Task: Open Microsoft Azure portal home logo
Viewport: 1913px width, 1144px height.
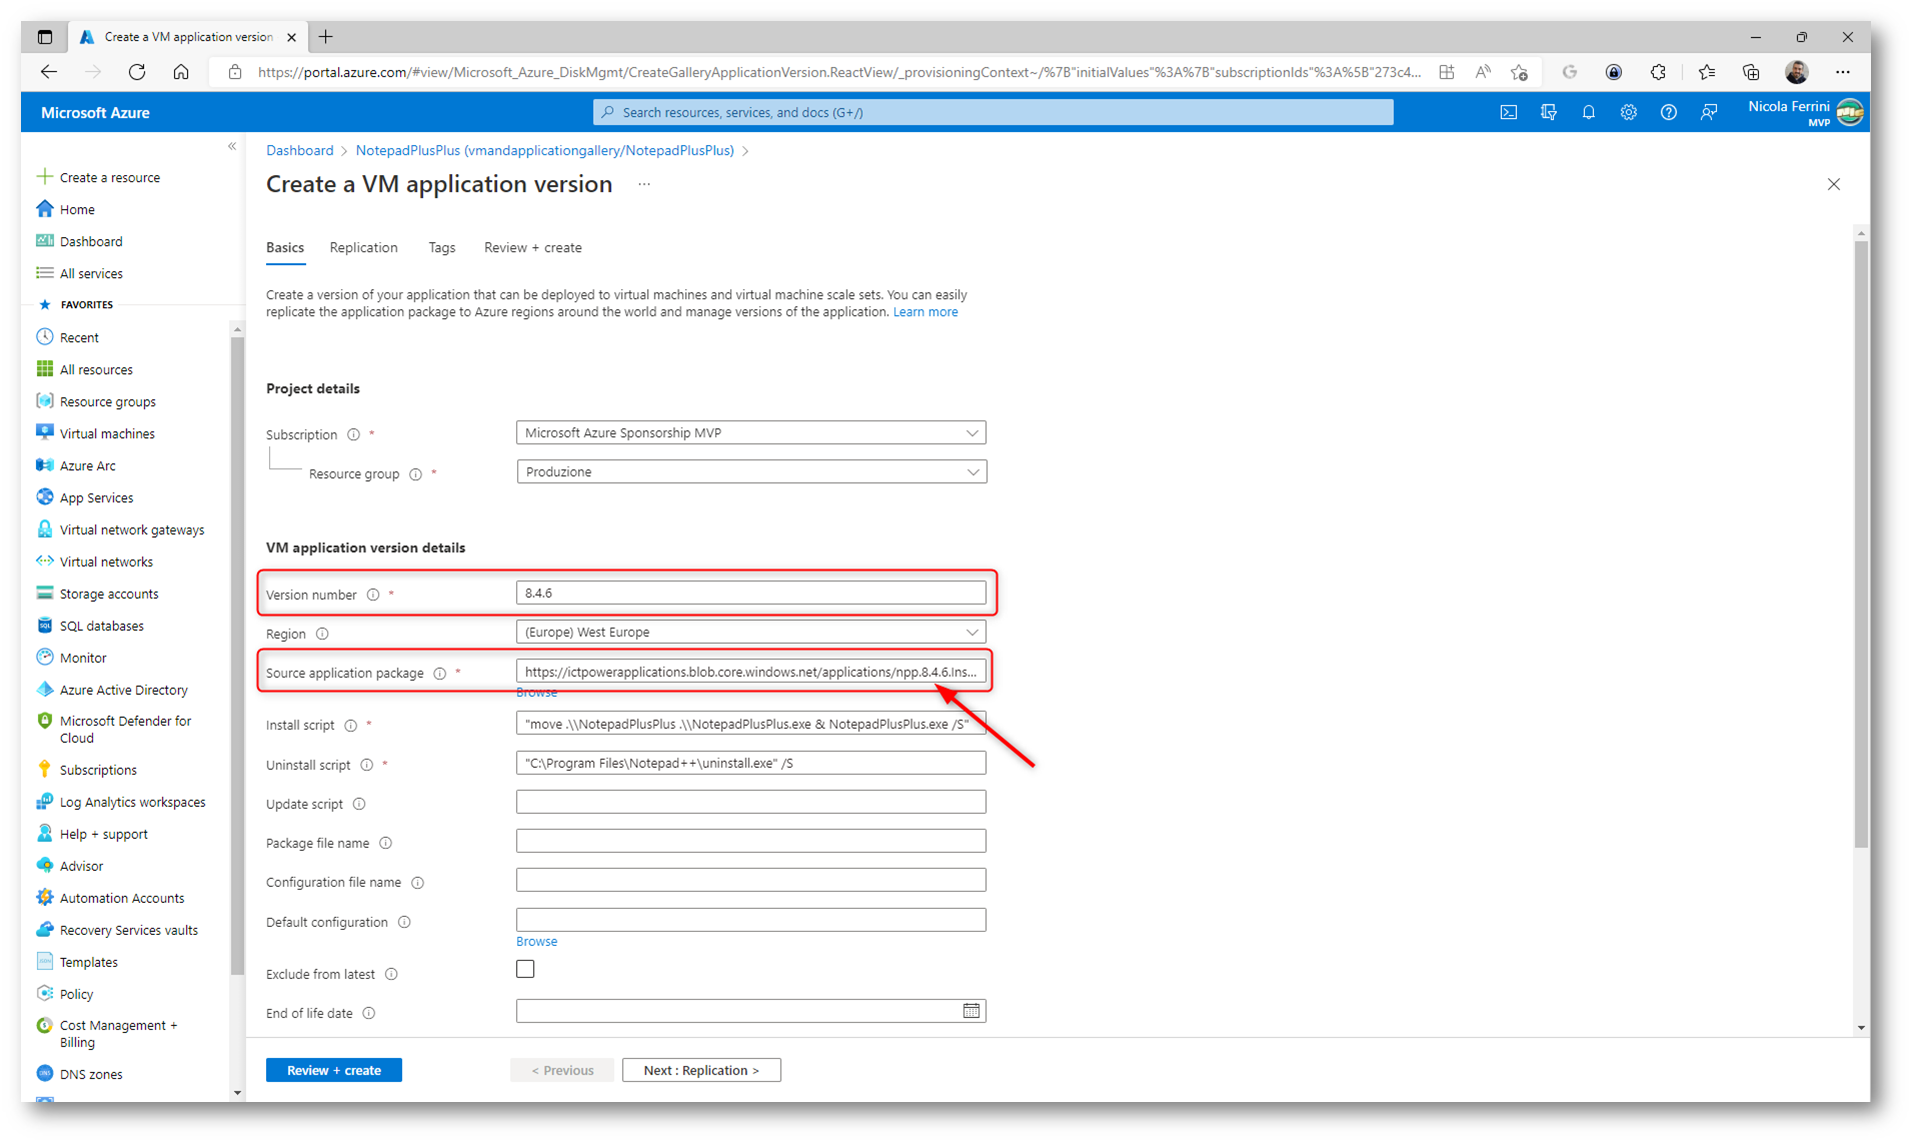Action: [x=95, y=113]
